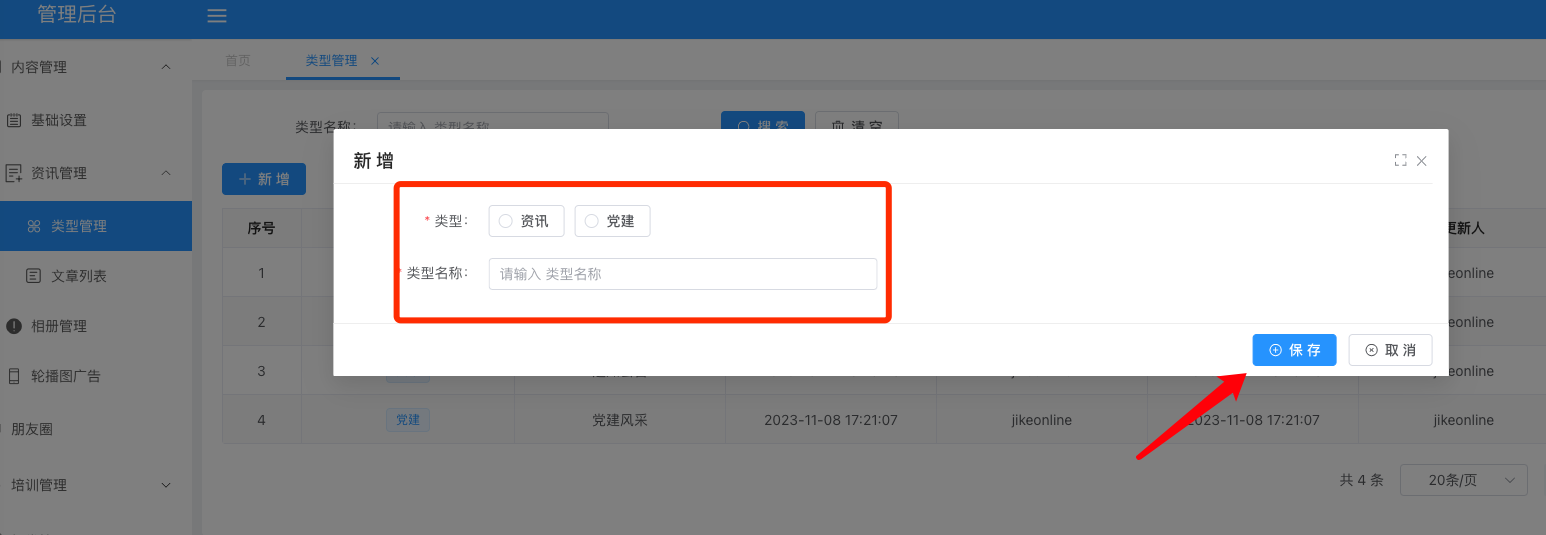Open the 20条/页 page size dropdown
The image size is (1546, 535).
(1463, 480)
